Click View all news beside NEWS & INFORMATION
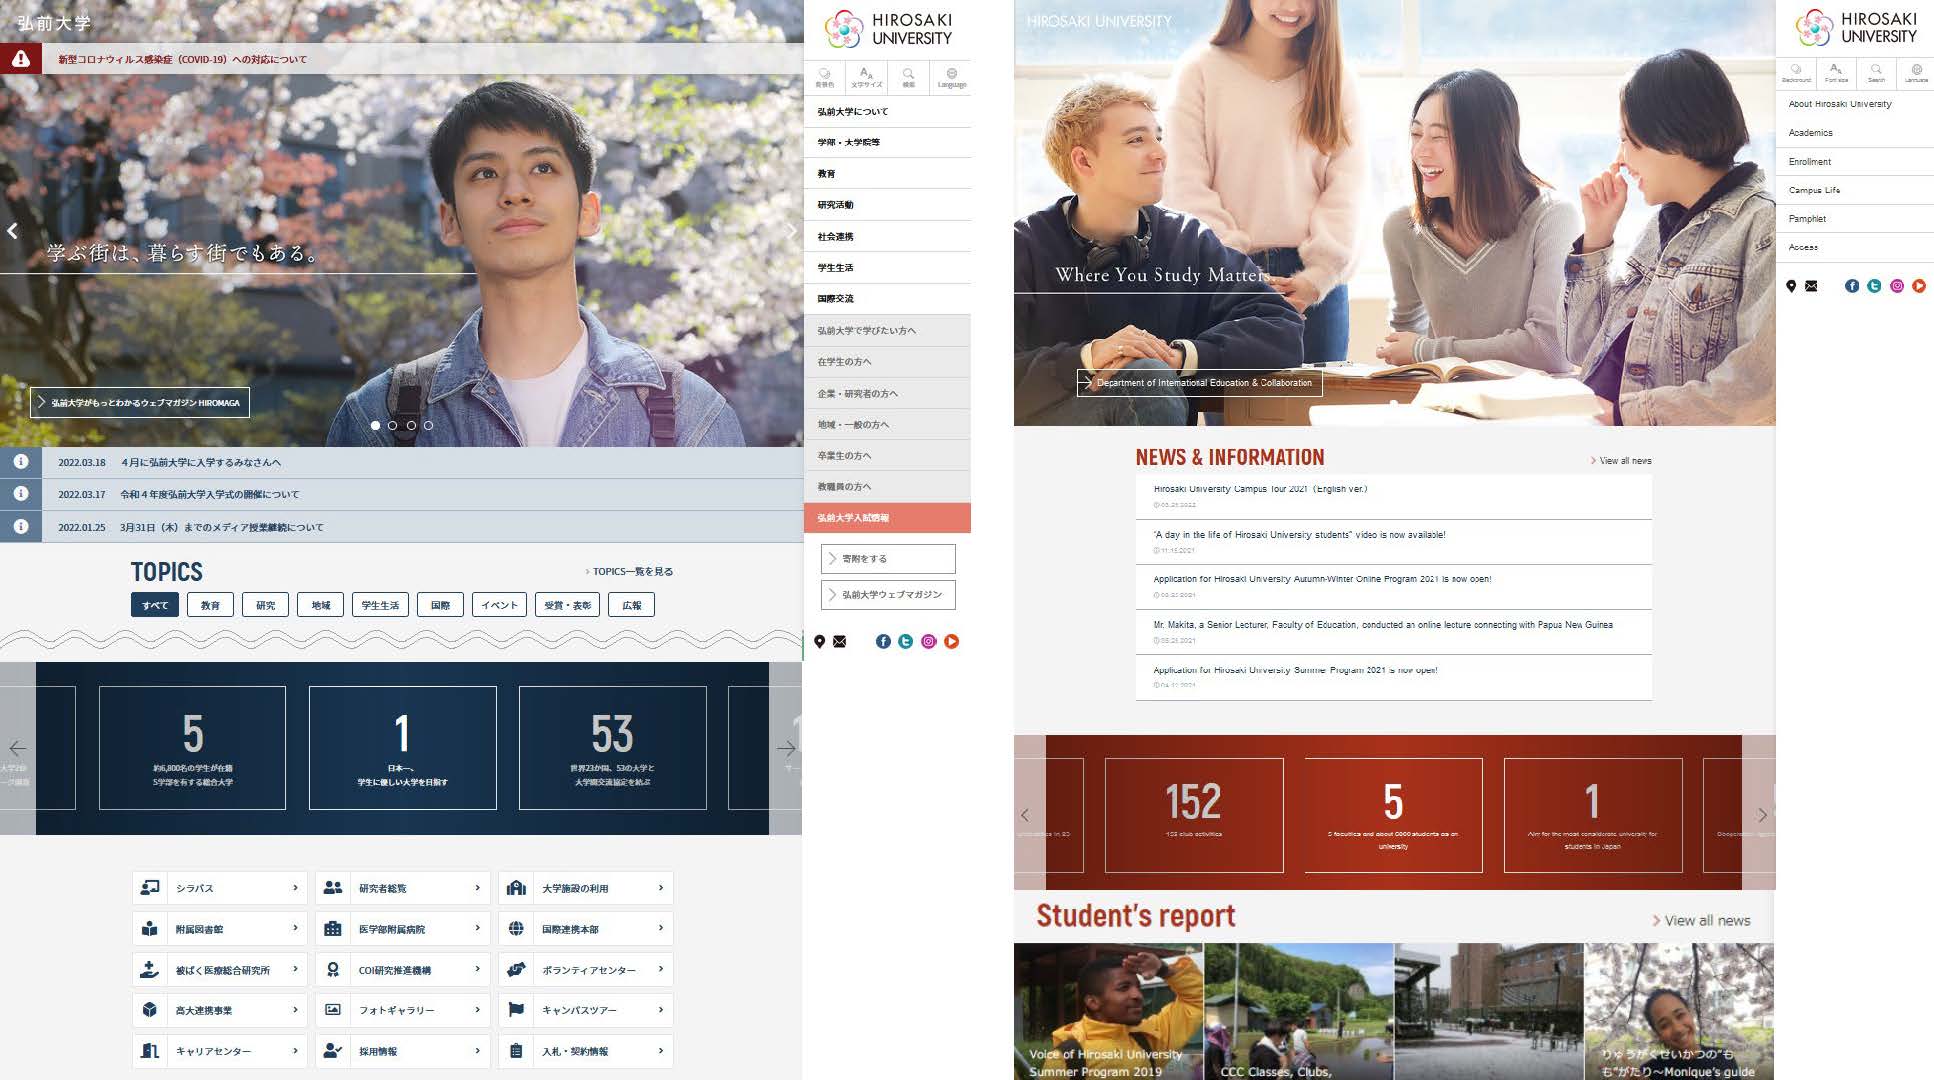This screenshot has height=1080, width=1934. [x=1621, y=461]
